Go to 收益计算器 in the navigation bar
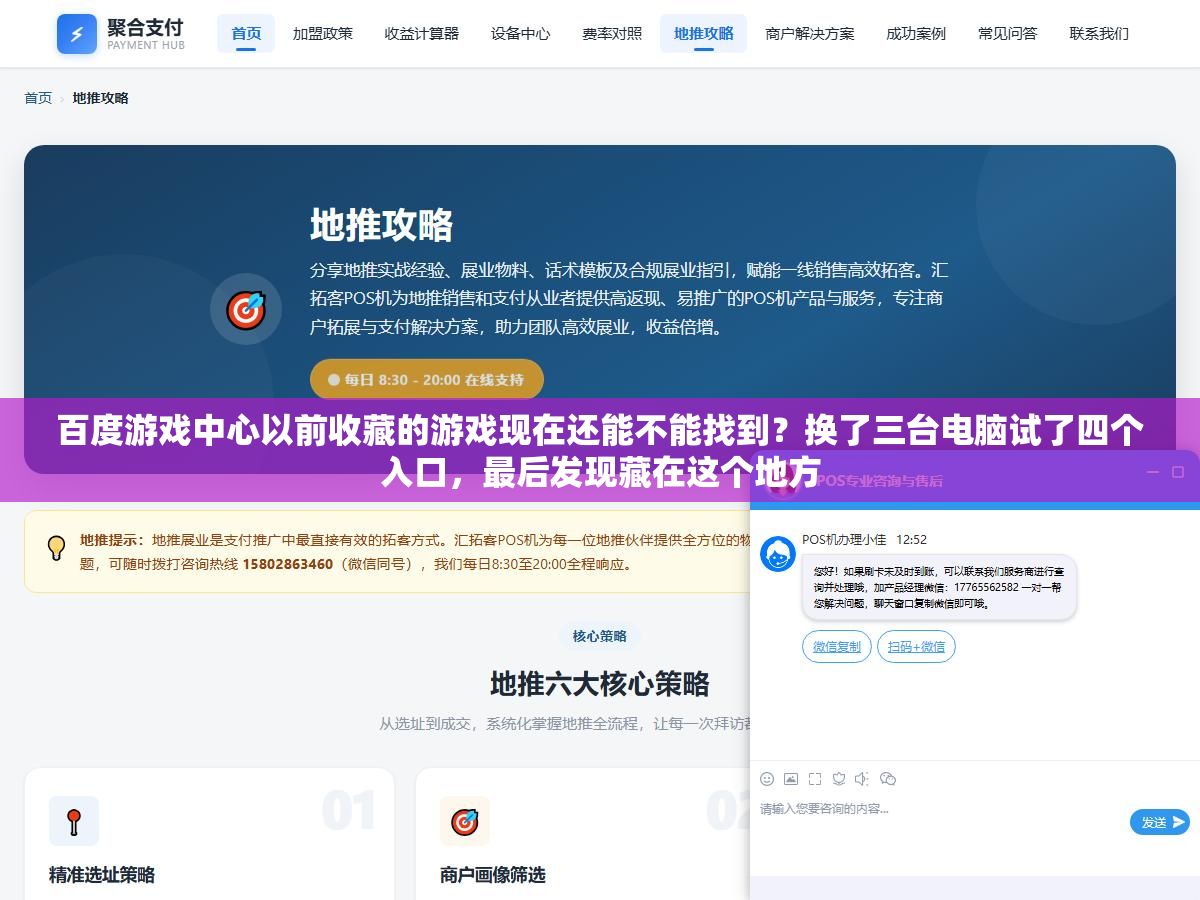This screenshot has height=900, width=1200. [x=421, y=33]
